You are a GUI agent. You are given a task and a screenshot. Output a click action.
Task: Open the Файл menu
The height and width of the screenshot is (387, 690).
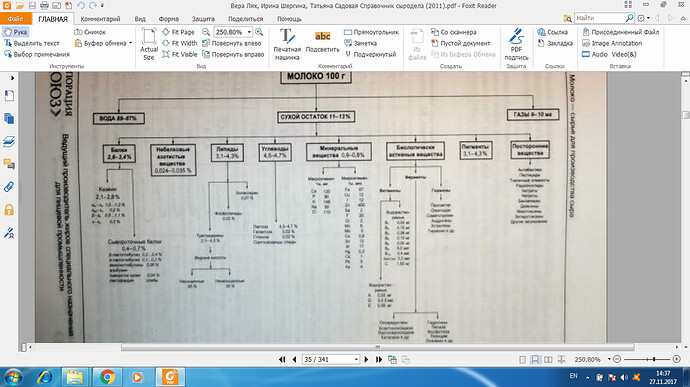(15, 19)
